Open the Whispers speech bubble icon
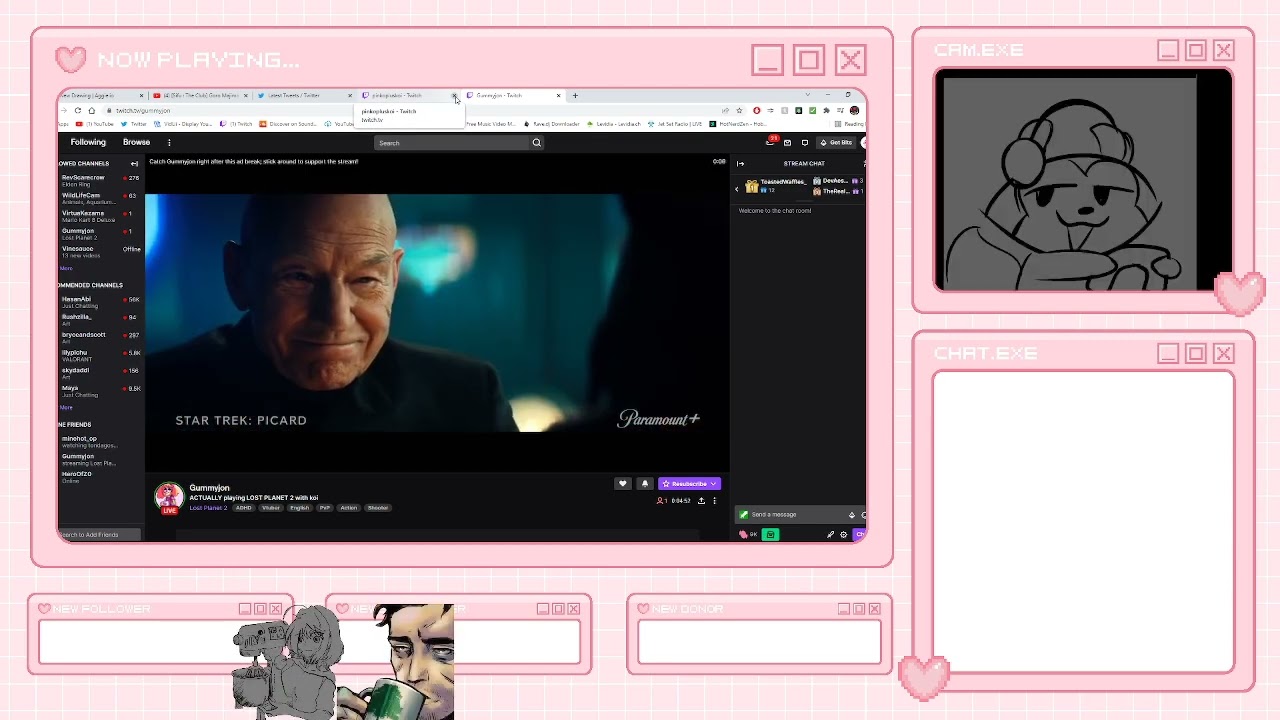This screenshot has height=720, width=1280. tap(805, 143)
